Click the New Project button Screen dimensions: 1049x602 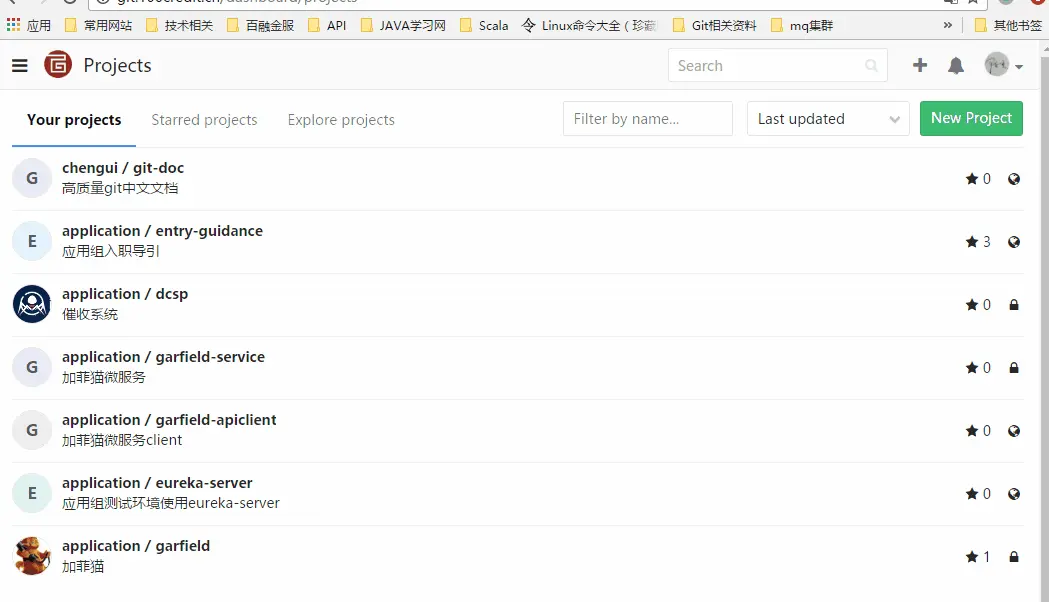click(x=971, y=118)
